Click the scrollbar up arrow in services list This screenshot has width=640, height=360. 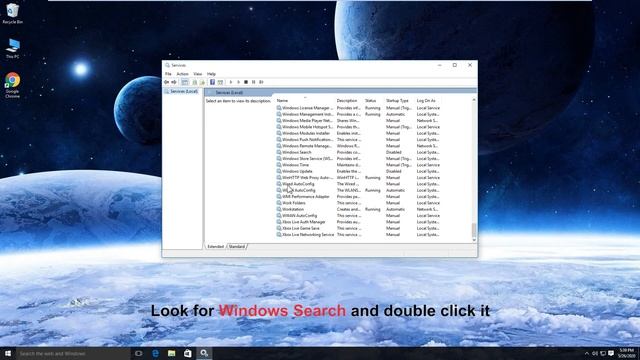(474, 100)
